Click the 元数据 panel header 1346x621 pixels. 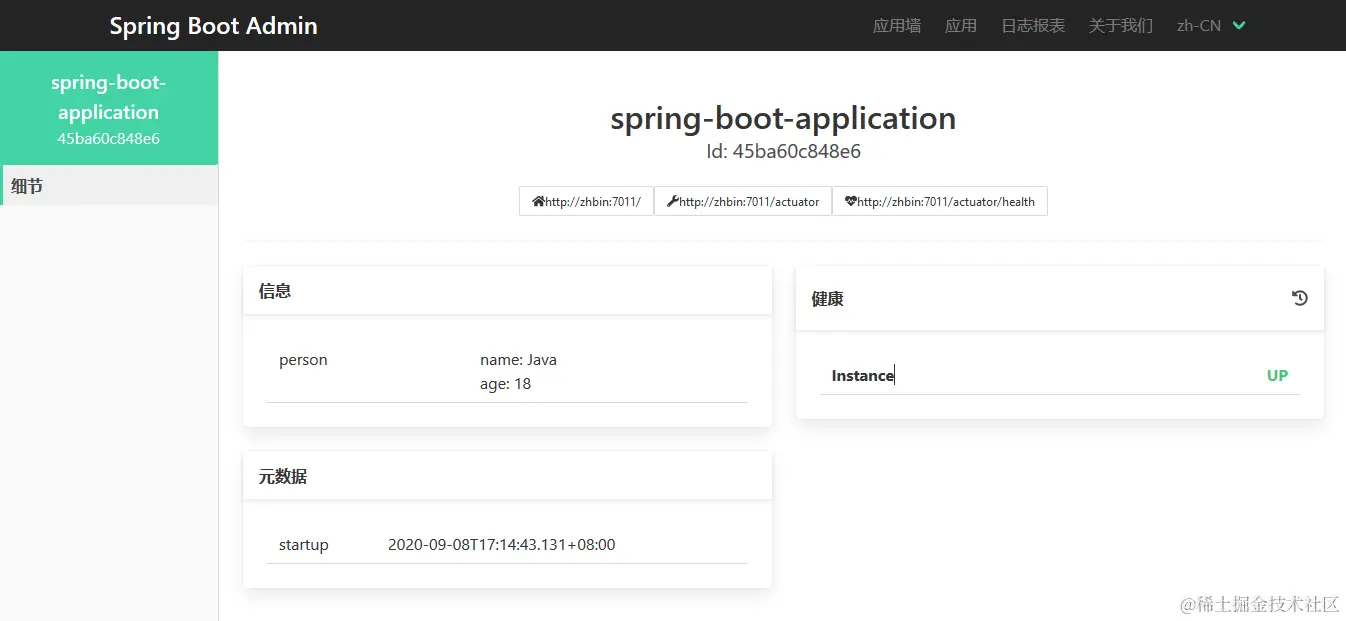click(x=507, y=476)
